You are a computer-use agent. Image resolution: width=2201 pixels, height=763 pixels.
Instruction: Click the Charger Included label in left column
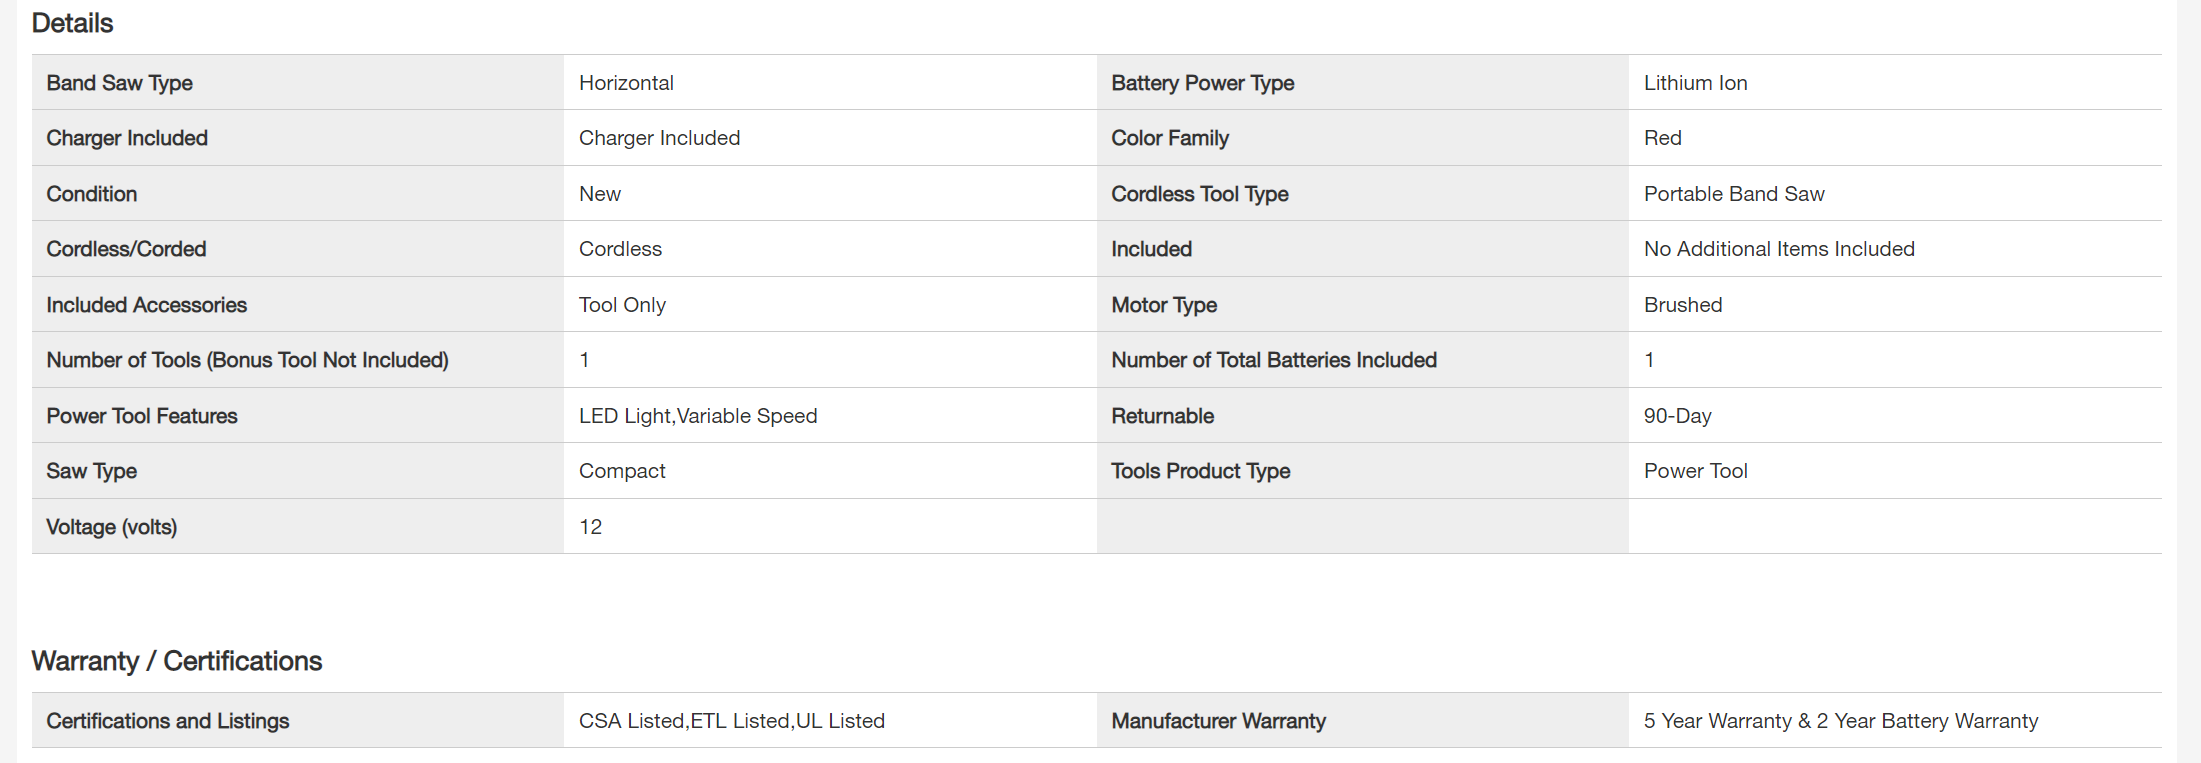click(x=127, y=138)
